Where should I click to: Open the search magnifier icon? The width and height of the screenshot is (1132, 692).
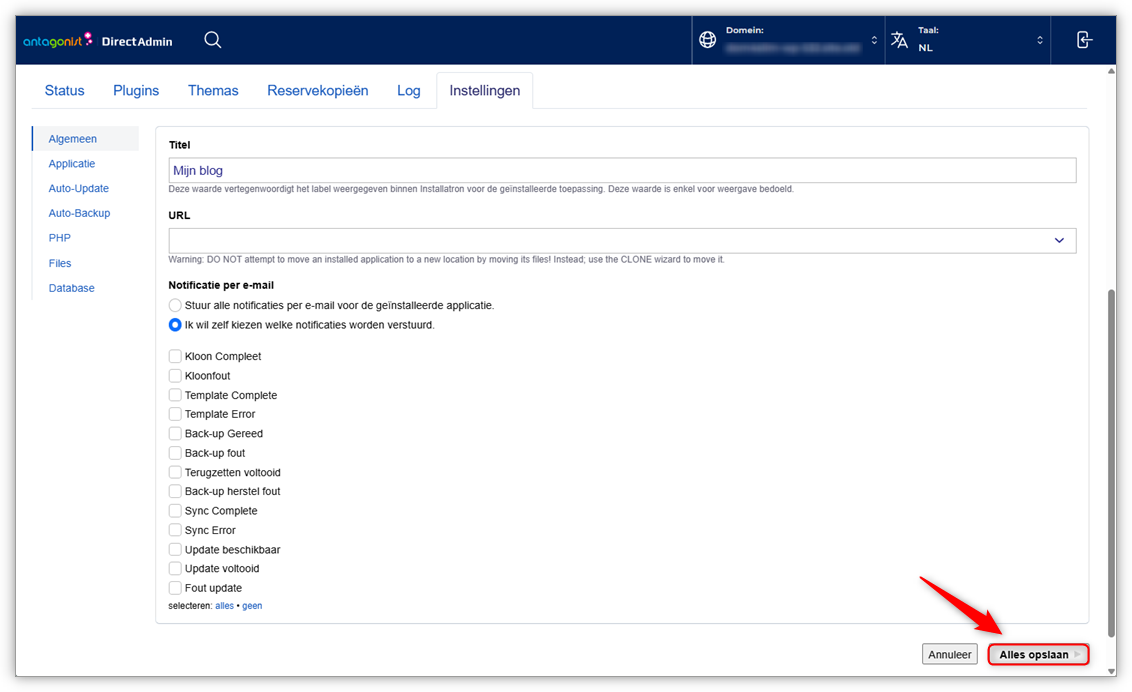click(x=212, y=40)
